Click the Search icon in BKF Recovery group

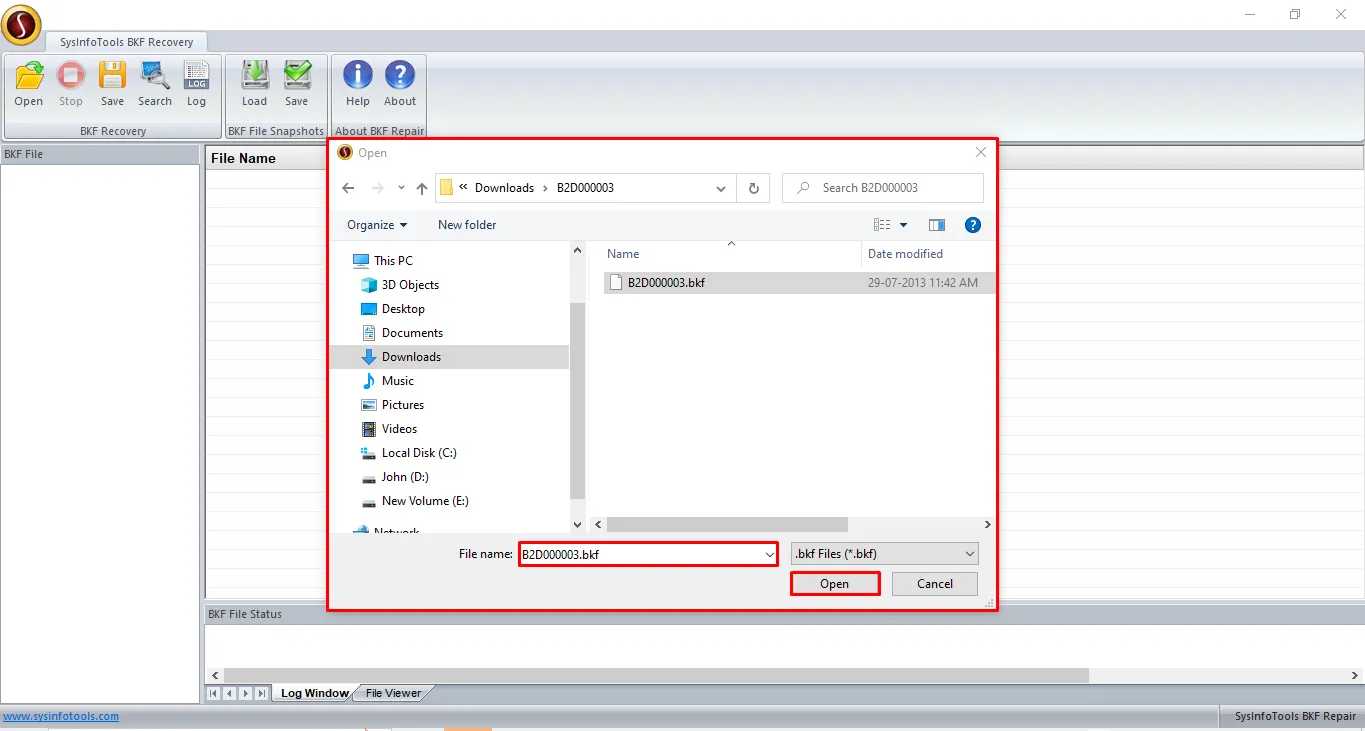(x=155, y=77)
